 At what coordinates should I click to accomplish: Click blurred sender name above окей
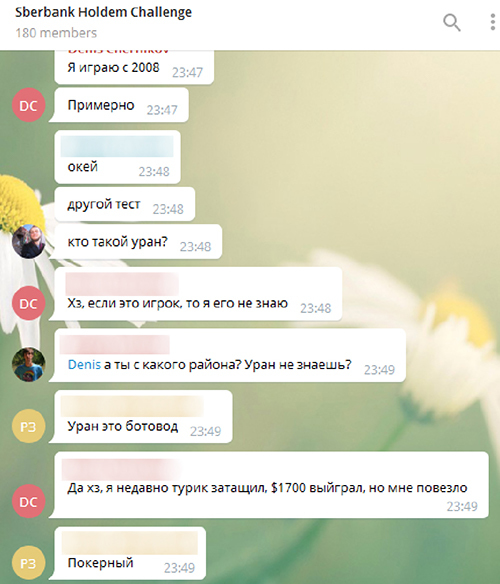tap(117, 146)
